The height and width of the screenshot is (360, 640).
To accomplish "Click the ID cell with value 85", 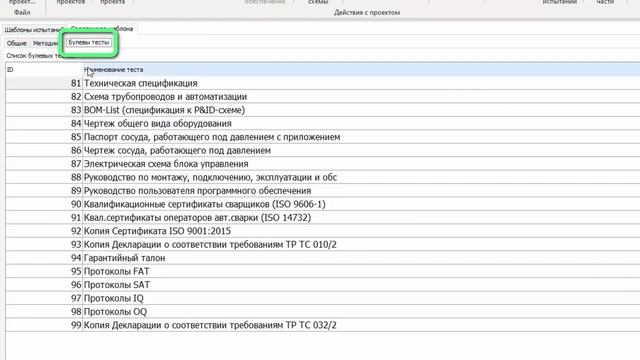I will click(x=44, y=137).
